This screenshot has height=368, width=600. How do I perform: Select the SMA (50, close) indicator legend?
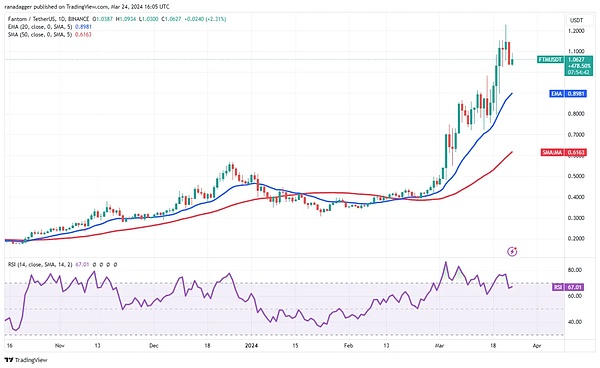(50, 34)
